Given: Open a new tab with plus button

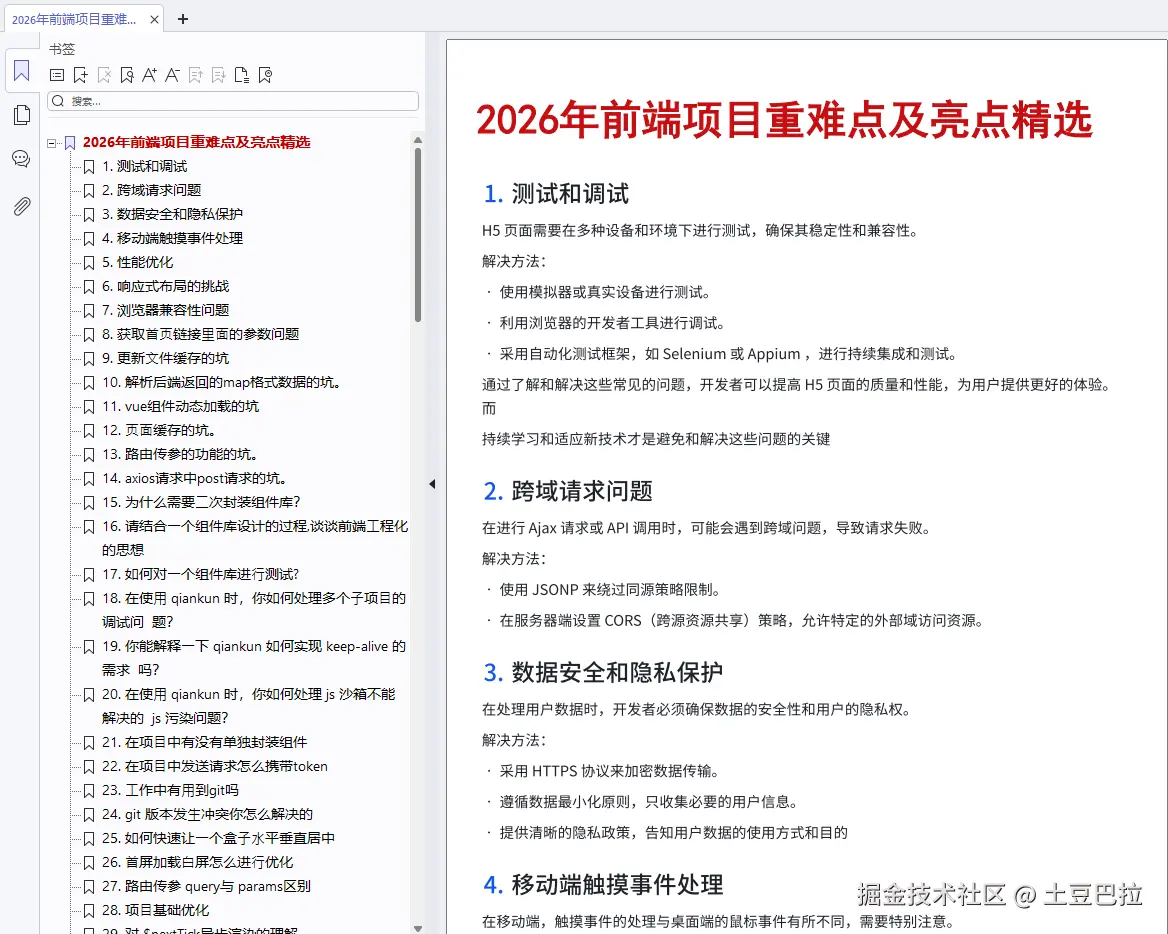Looking at the screenshot, I should point(182,19).
